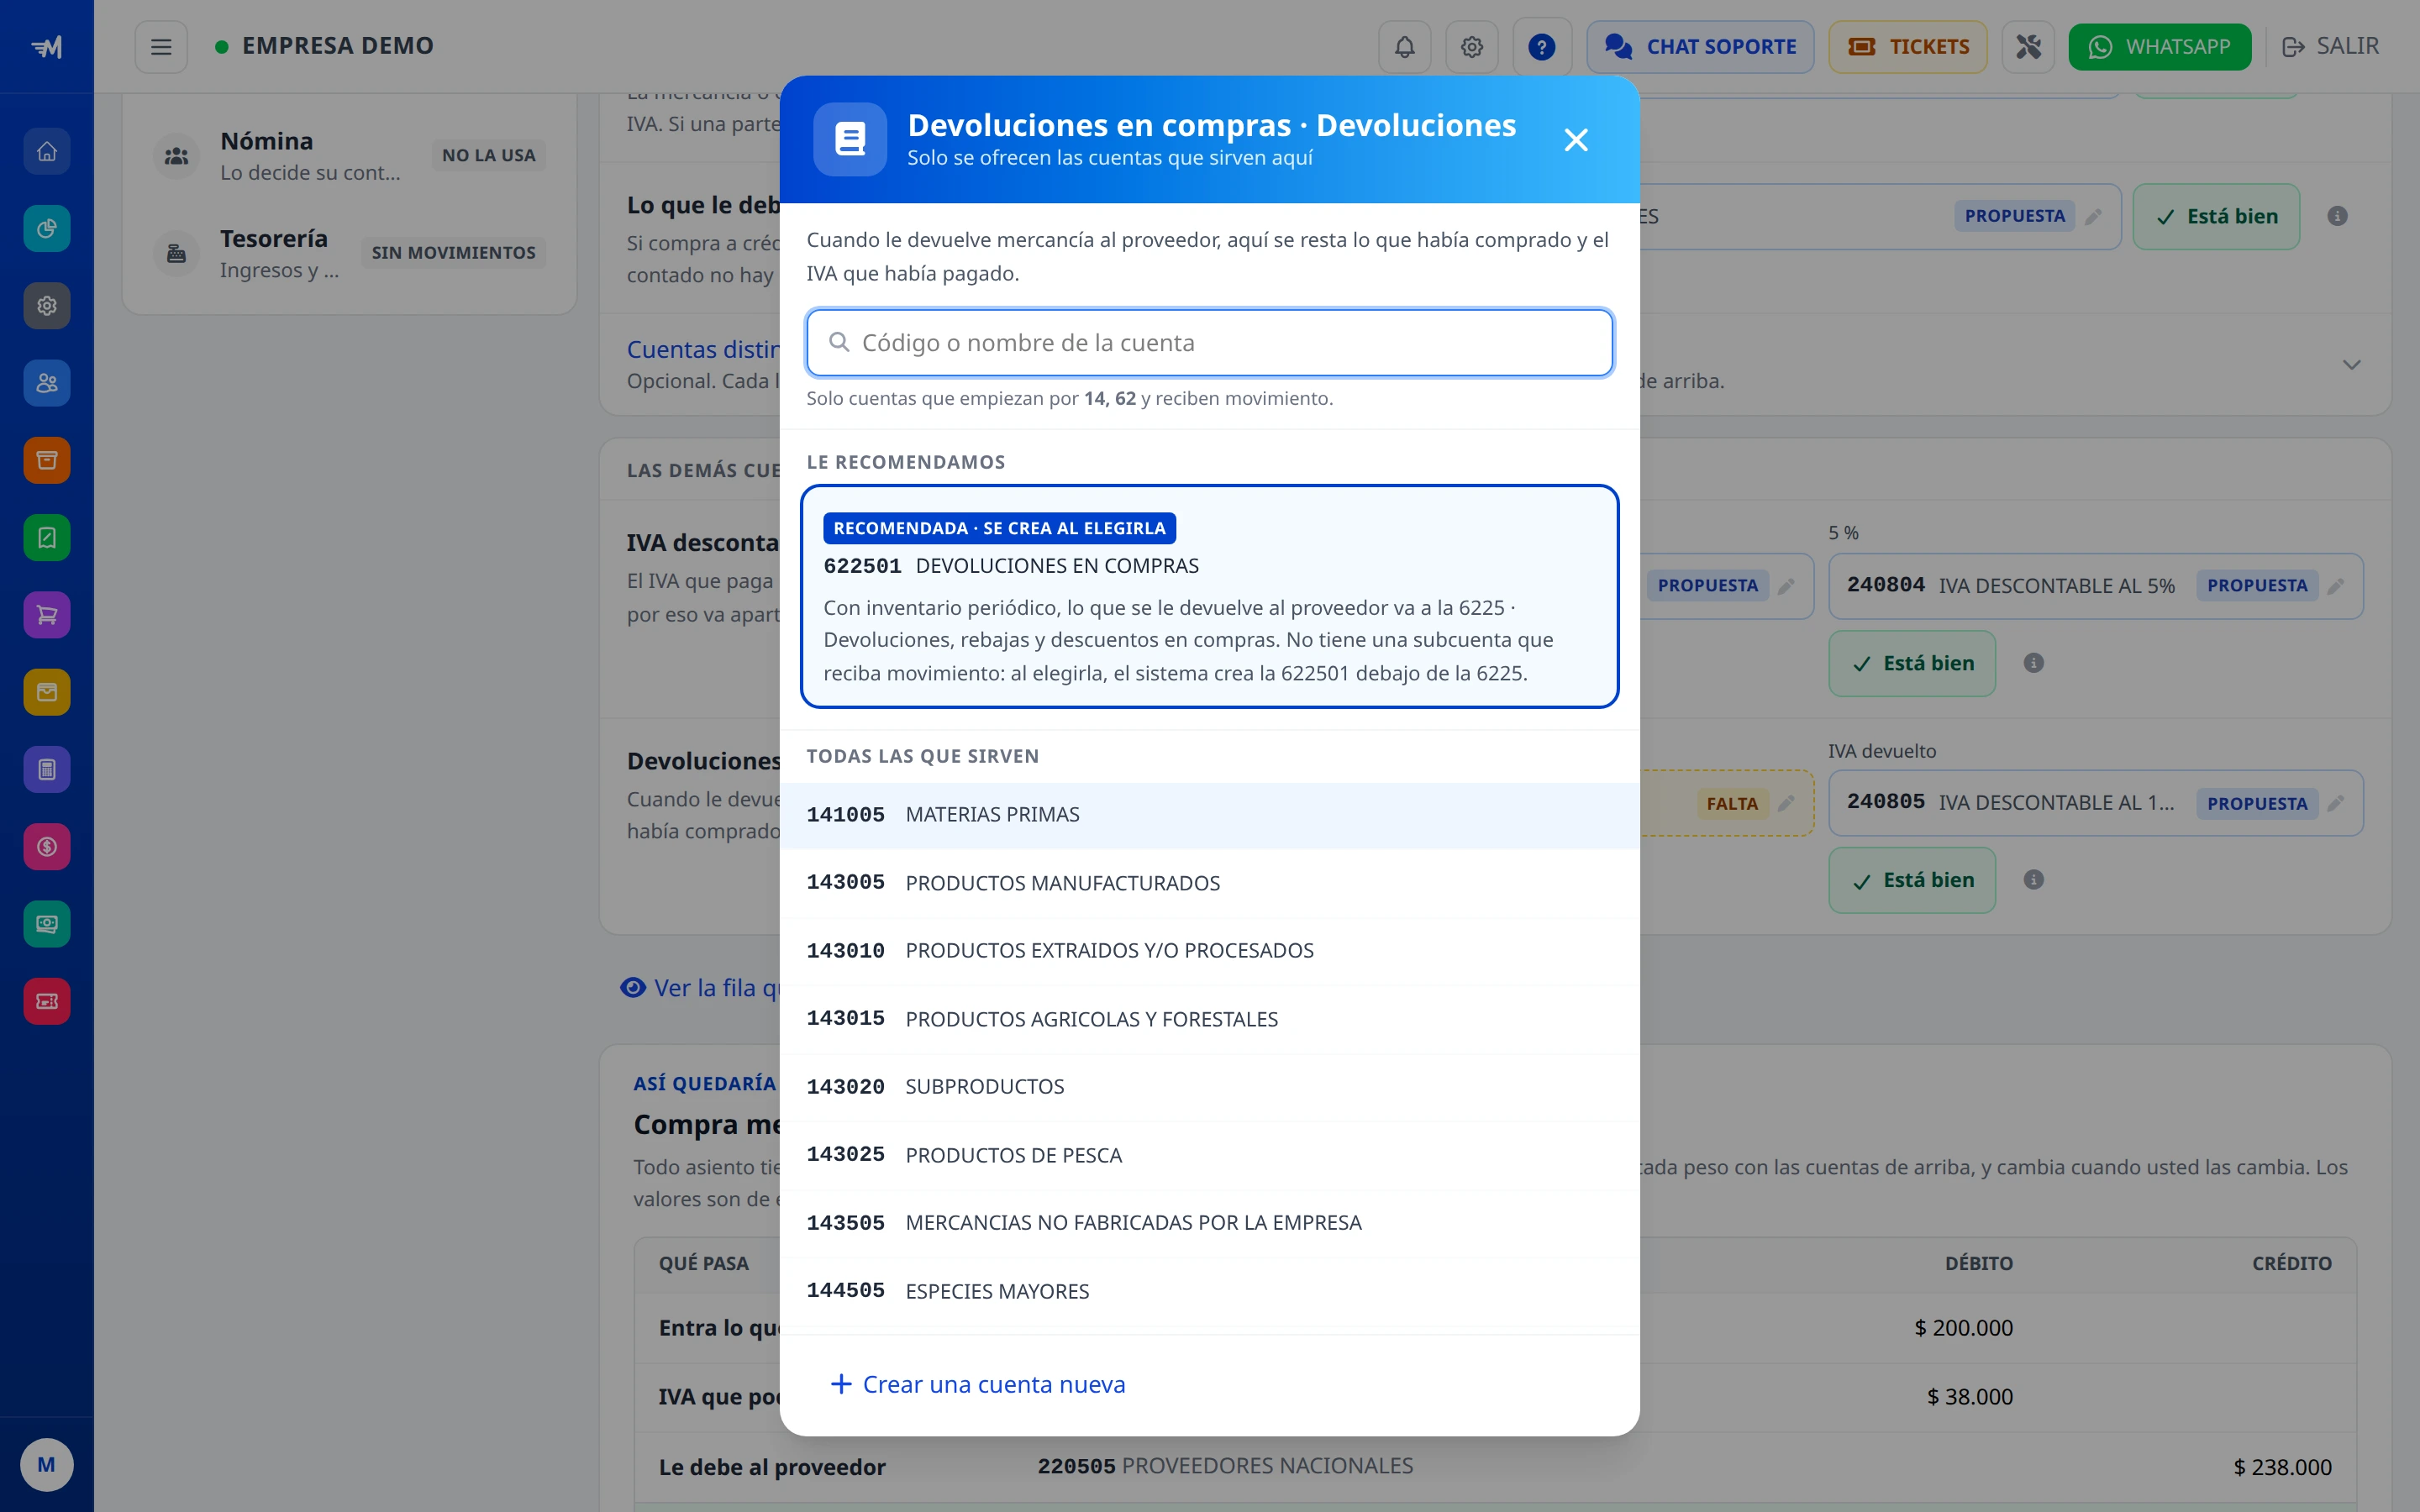Image resolution: width=2420 pixels, height=1512 pixels.
Task: Click the account code or name search field
Action: (1209, 343)
